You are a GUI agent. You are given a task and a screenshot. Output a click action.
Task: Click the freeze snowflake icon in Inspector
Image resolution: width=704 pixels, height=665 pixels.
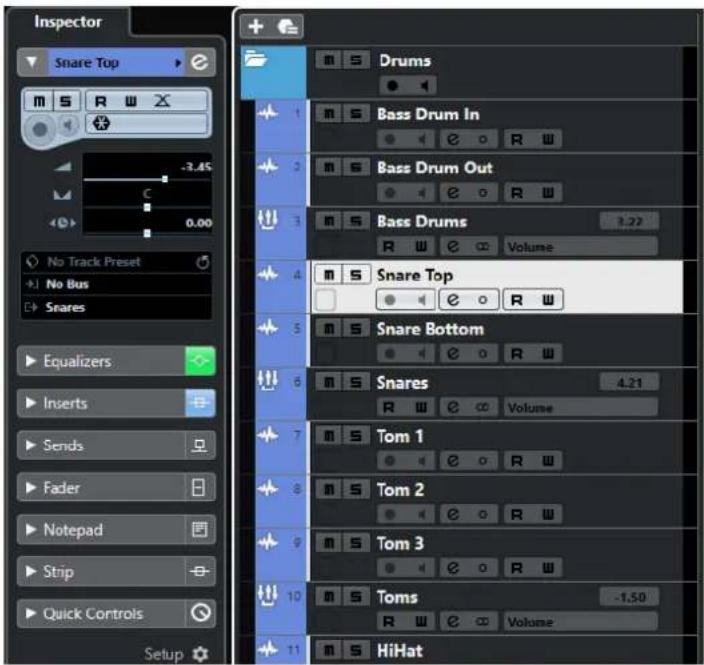101,123
